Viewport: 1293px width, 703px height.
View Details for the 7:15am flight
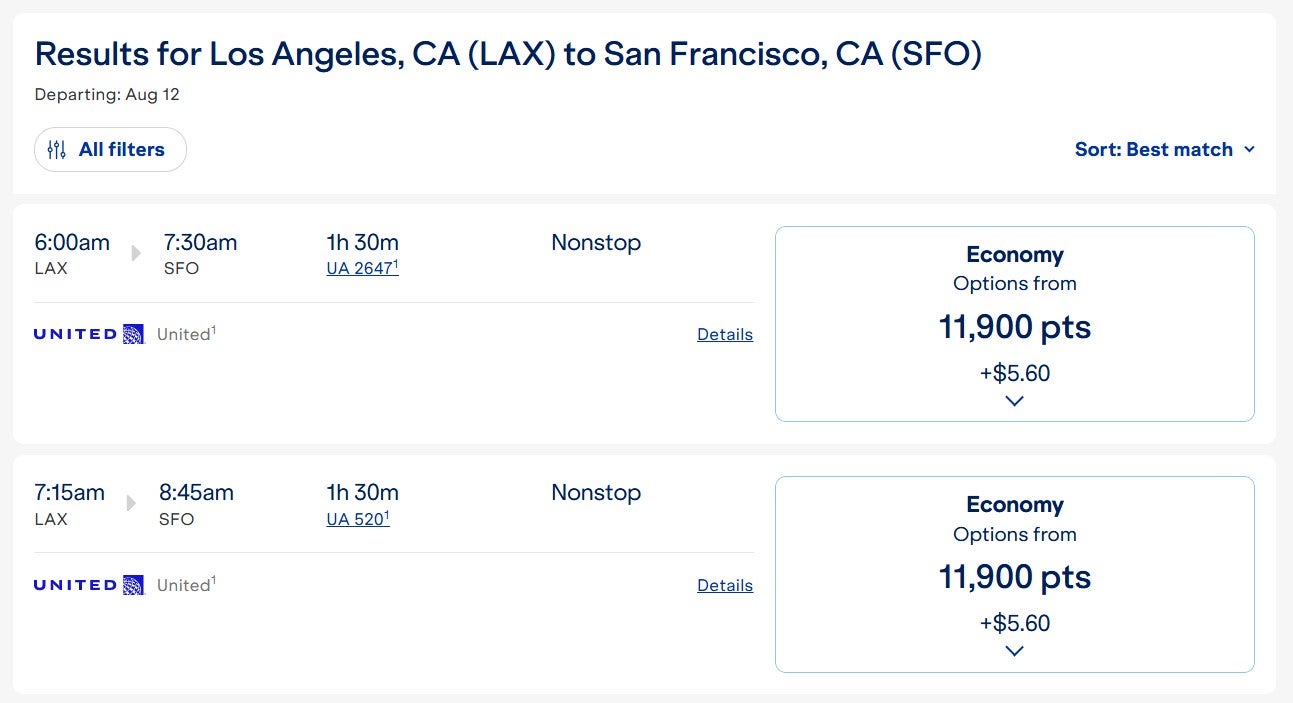(724, 586)
